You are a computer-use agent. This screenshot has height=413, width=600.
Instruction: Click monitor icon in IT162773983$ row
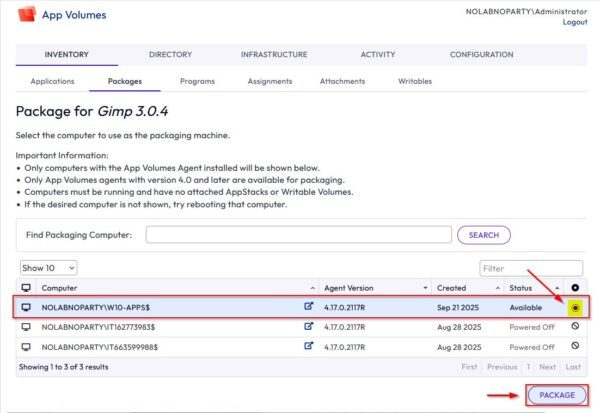coord(26,327)
